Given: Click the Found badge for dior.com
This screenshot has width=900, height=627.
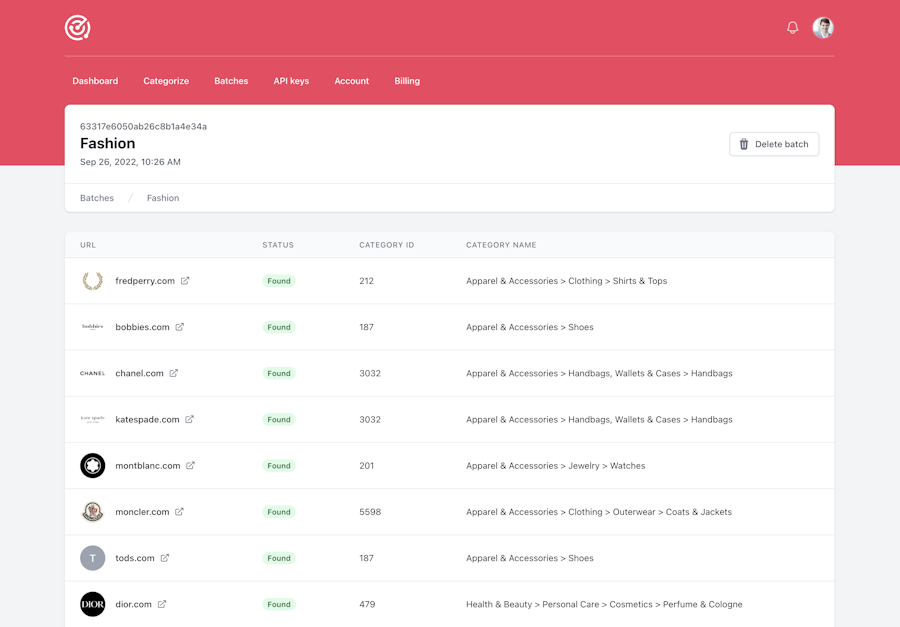Looking at the screenshot, I should click(279, 604).
